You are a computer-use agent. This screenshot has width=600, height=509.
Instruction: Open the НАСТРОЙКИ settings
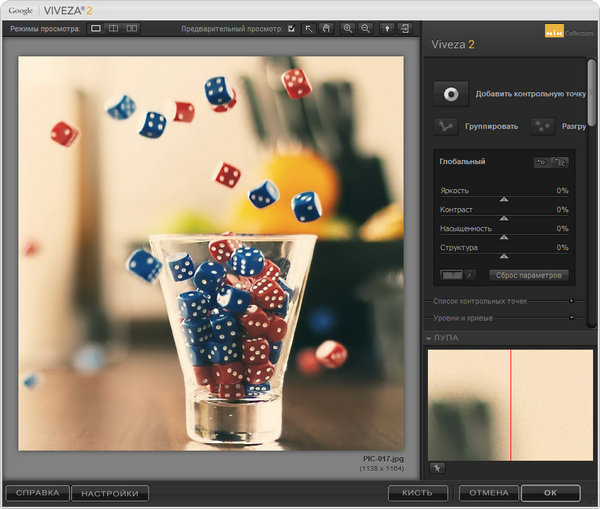click(x=110, y=493)
